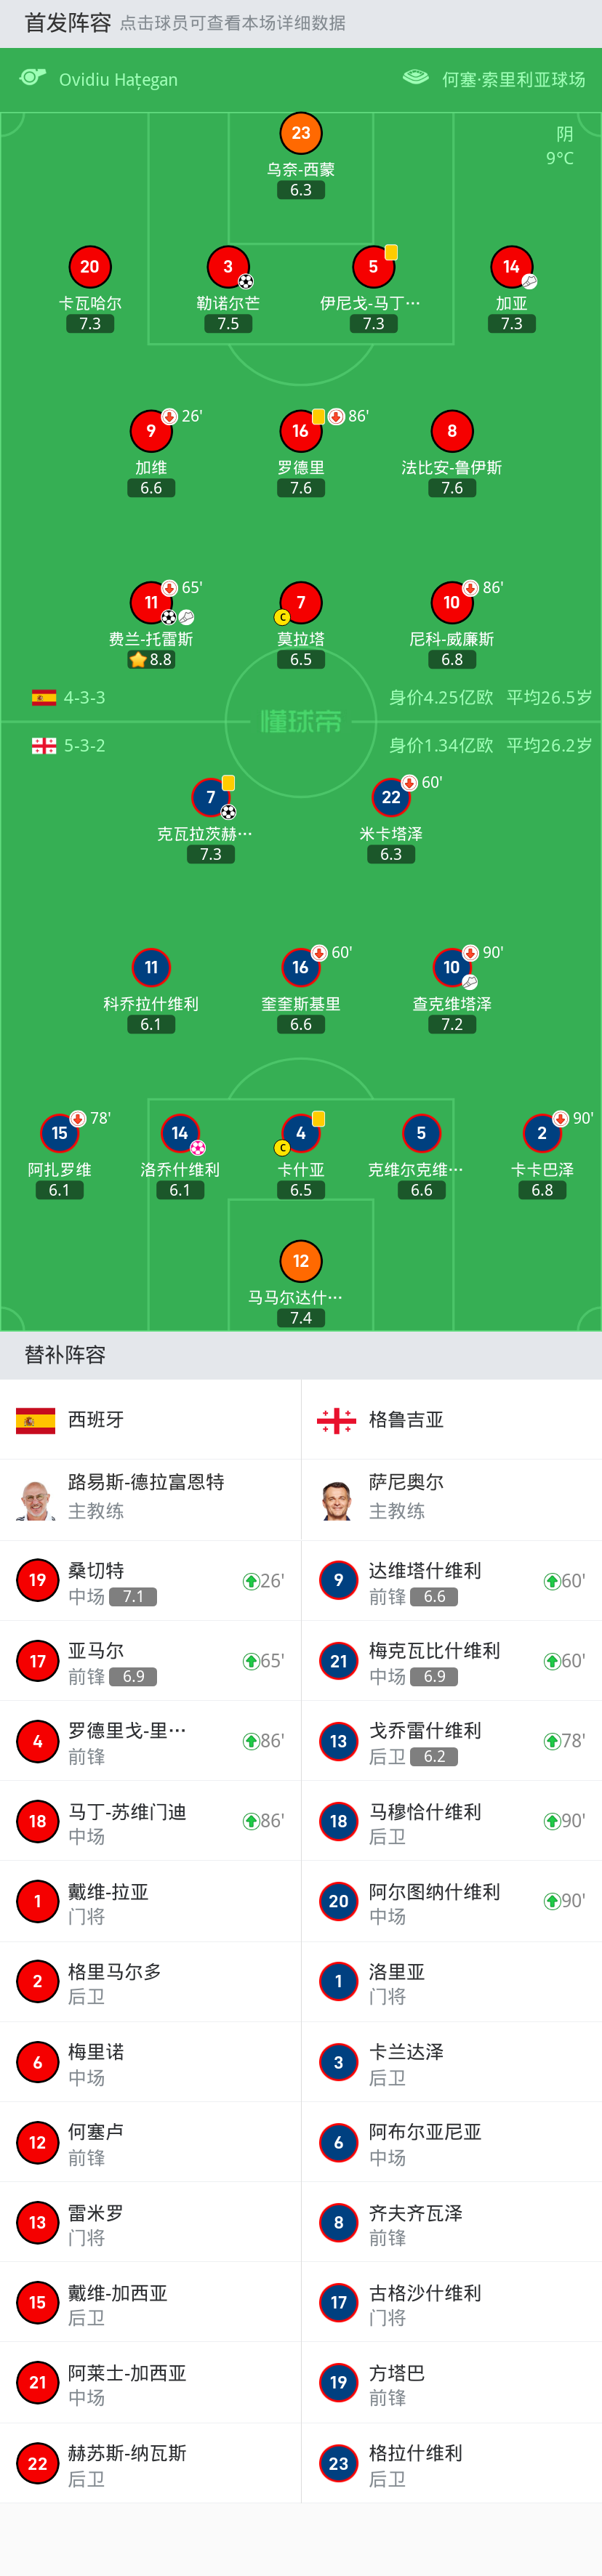Tap substitute 梅克瓦比什维利 number 21 row

point(452,1660)
